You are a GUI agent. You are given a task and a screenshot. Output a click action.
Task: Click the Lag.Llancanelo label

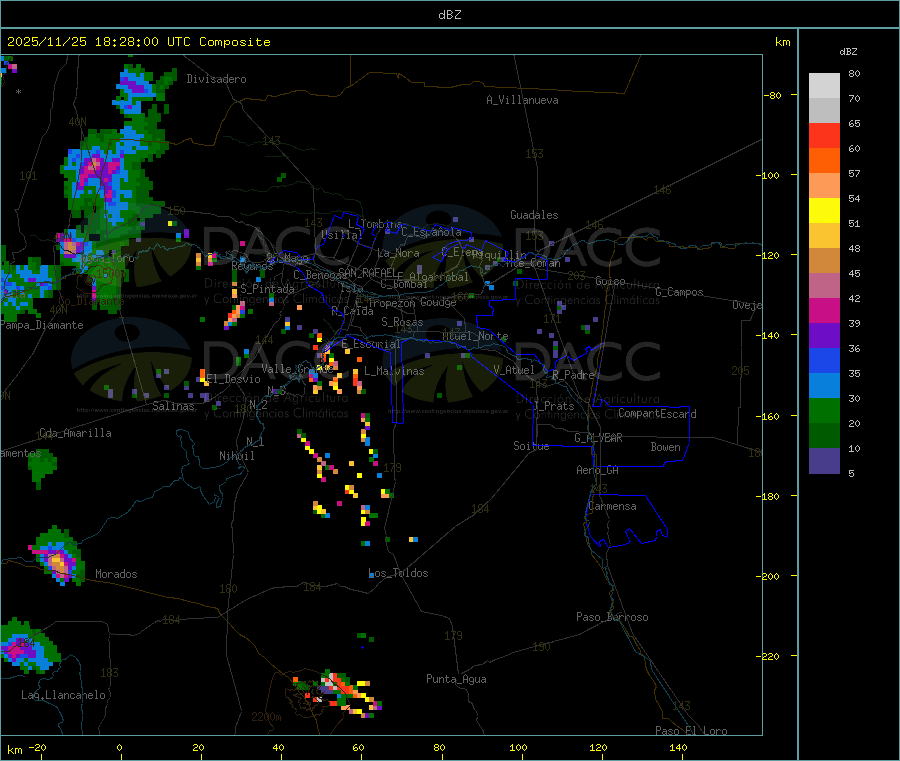coord(64,695)
